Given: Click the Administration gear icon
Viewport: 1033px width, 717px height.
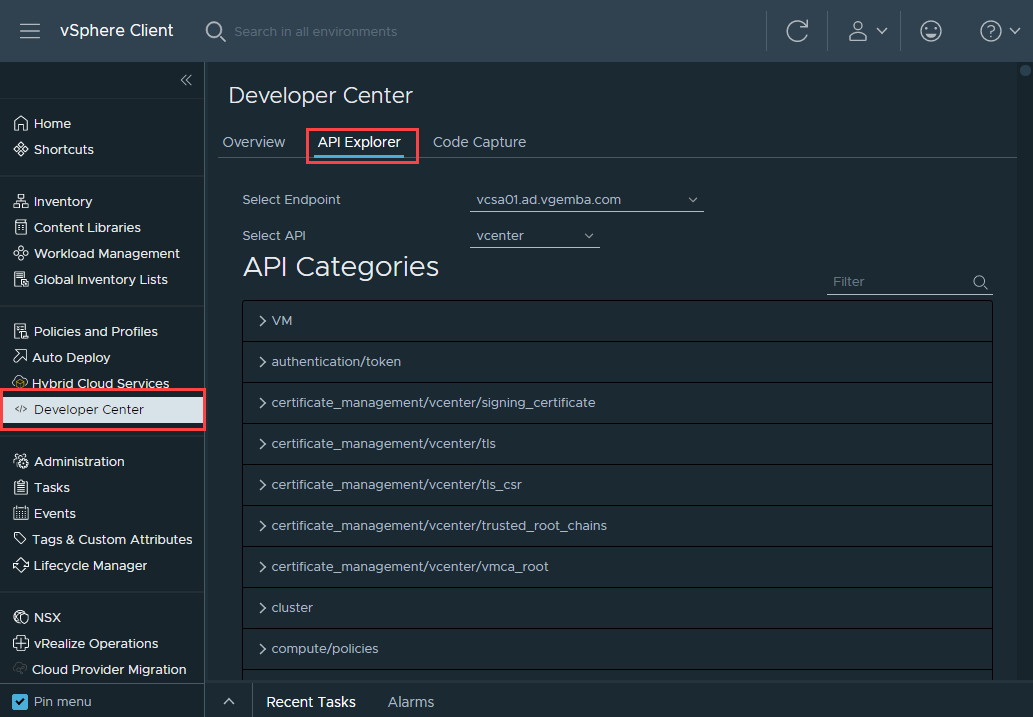Looking at the screenshot, I should 21,461.
